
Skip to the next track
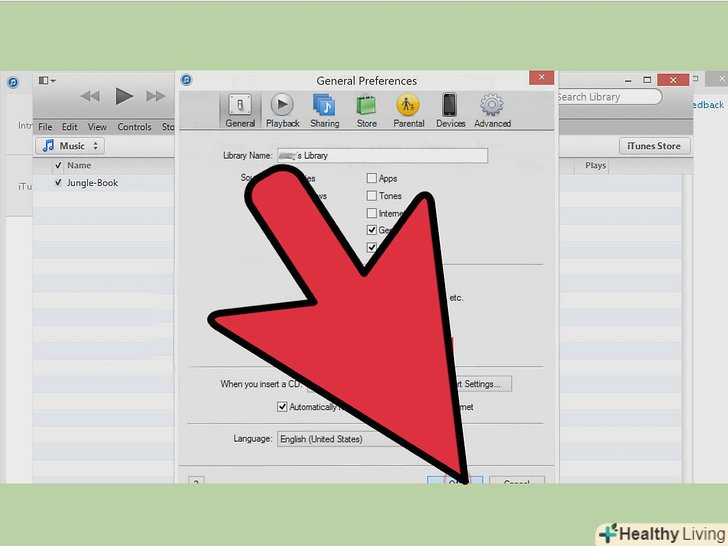156,96
